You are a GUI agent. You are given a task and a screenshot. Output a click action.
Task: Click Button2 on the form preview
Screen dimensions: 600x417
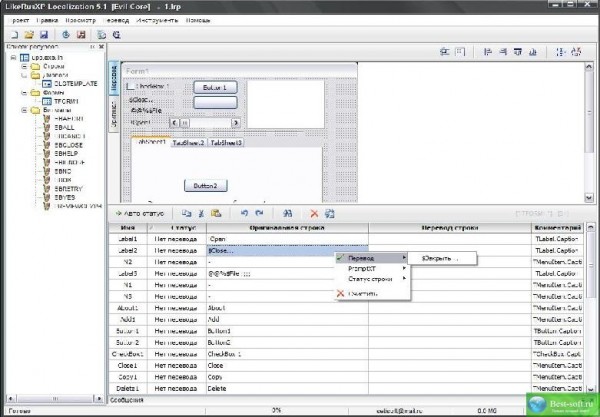pos(205,185)
